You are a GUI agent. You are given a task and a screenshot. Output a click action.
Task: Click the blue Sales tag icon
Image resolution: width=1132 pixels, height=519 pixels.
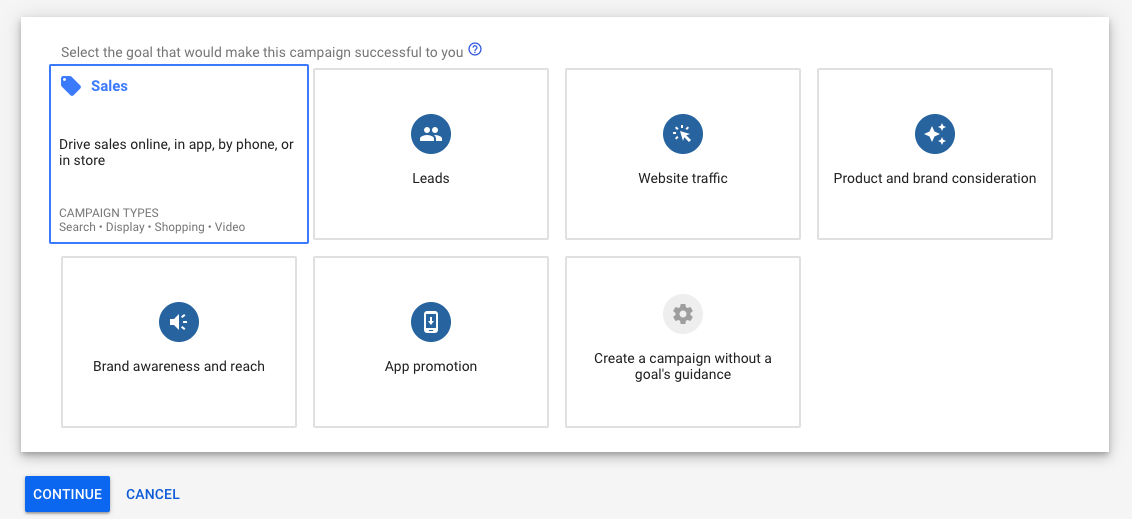click(x=71, y=86)
